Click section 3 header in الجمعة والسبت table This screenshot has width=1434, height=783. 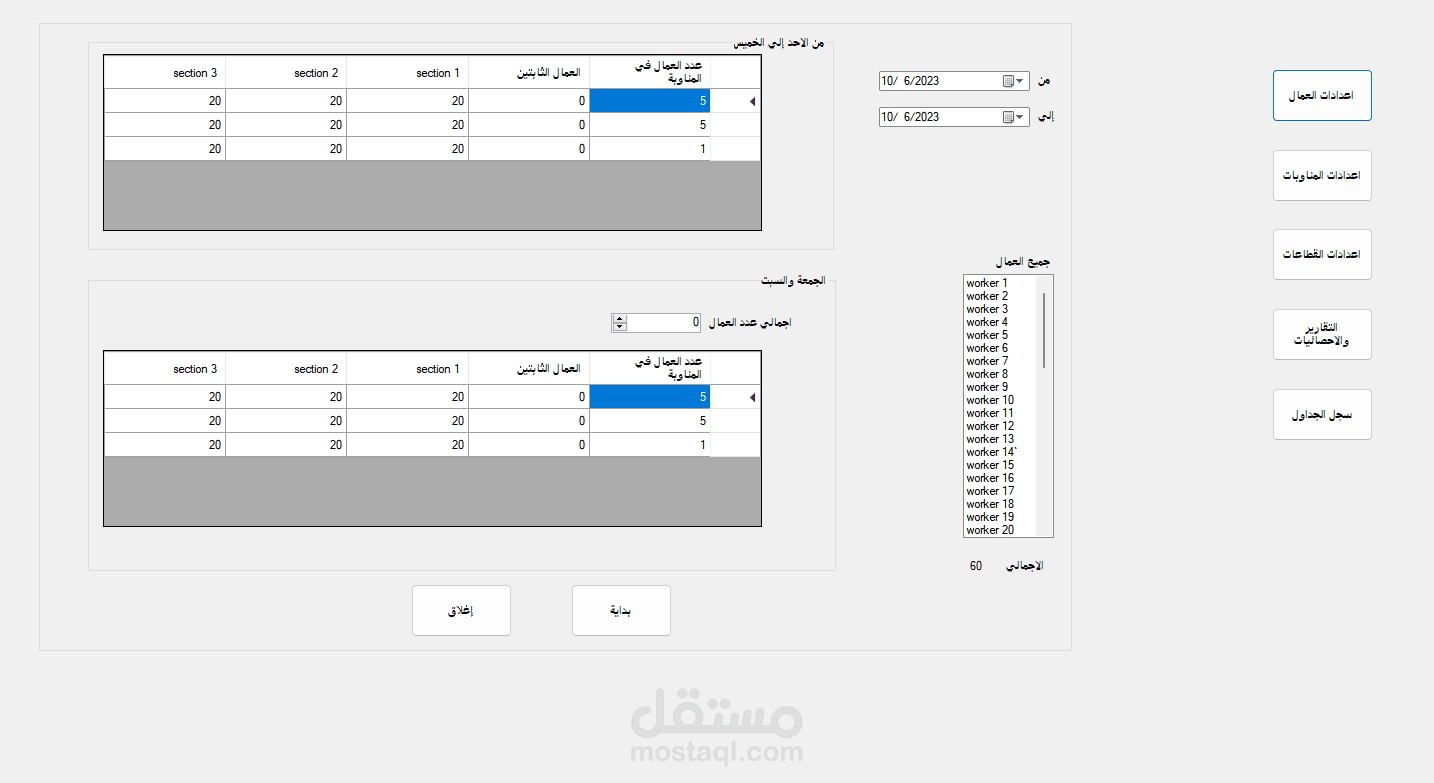tap(165, 369)
